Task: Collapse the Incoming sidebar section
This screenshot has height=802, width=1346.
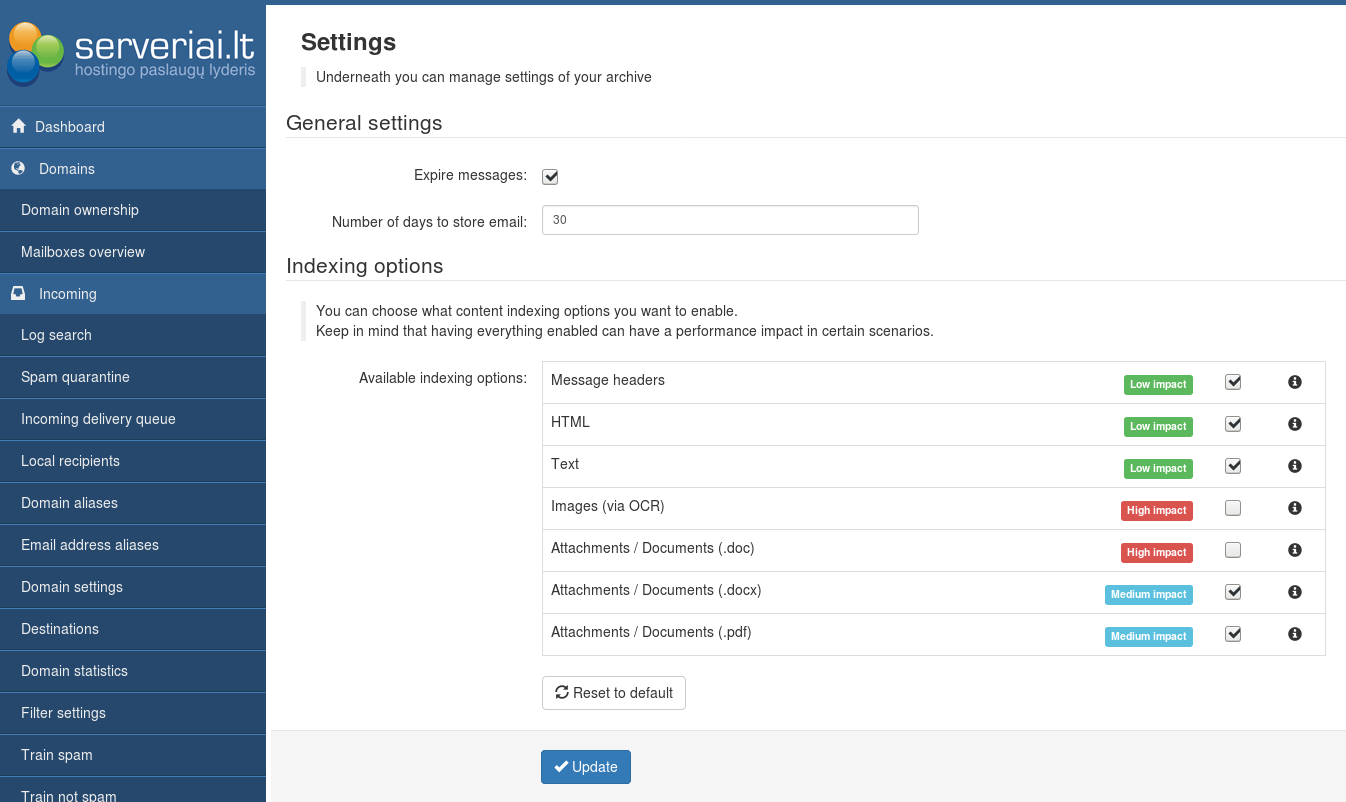Action: (x=67, y=294)
